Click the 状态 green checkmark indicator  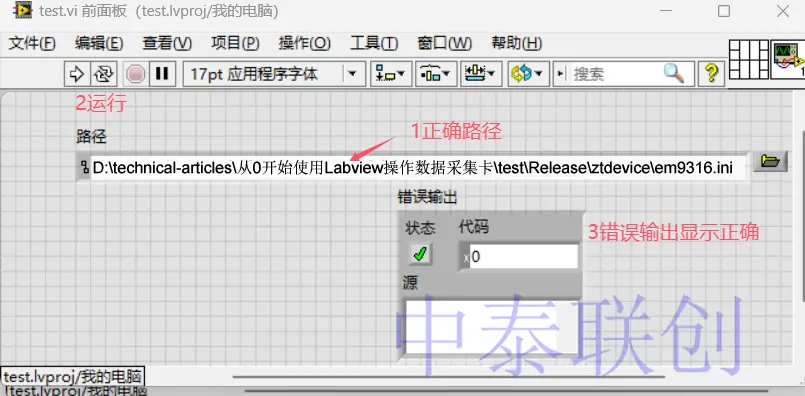click(420, 254)
